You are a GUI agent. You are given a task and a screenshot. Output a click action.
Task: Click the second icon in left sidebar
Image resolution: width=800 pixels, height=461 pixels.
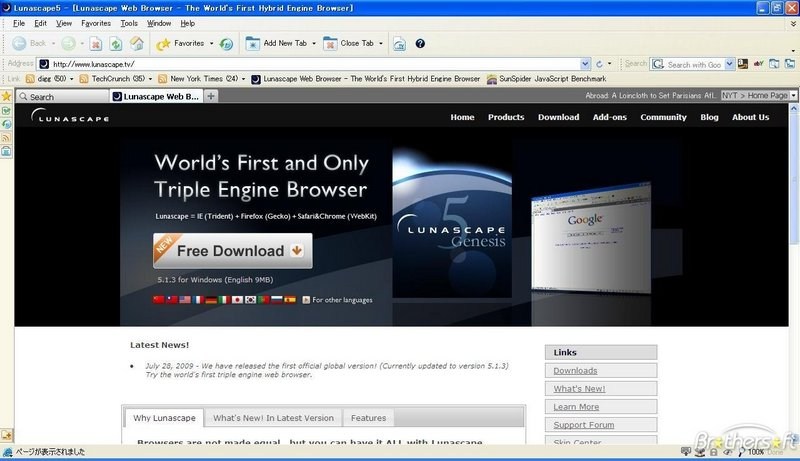[x=6, y=110]
